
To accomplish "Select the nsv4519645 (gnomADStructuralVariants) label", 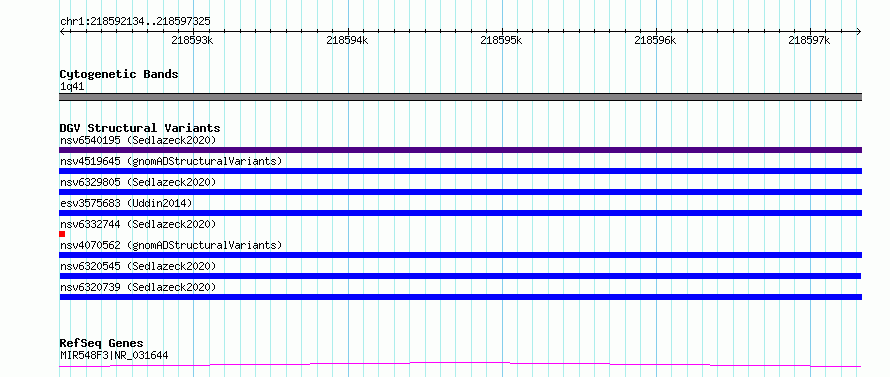I will (x=171, y=161).
